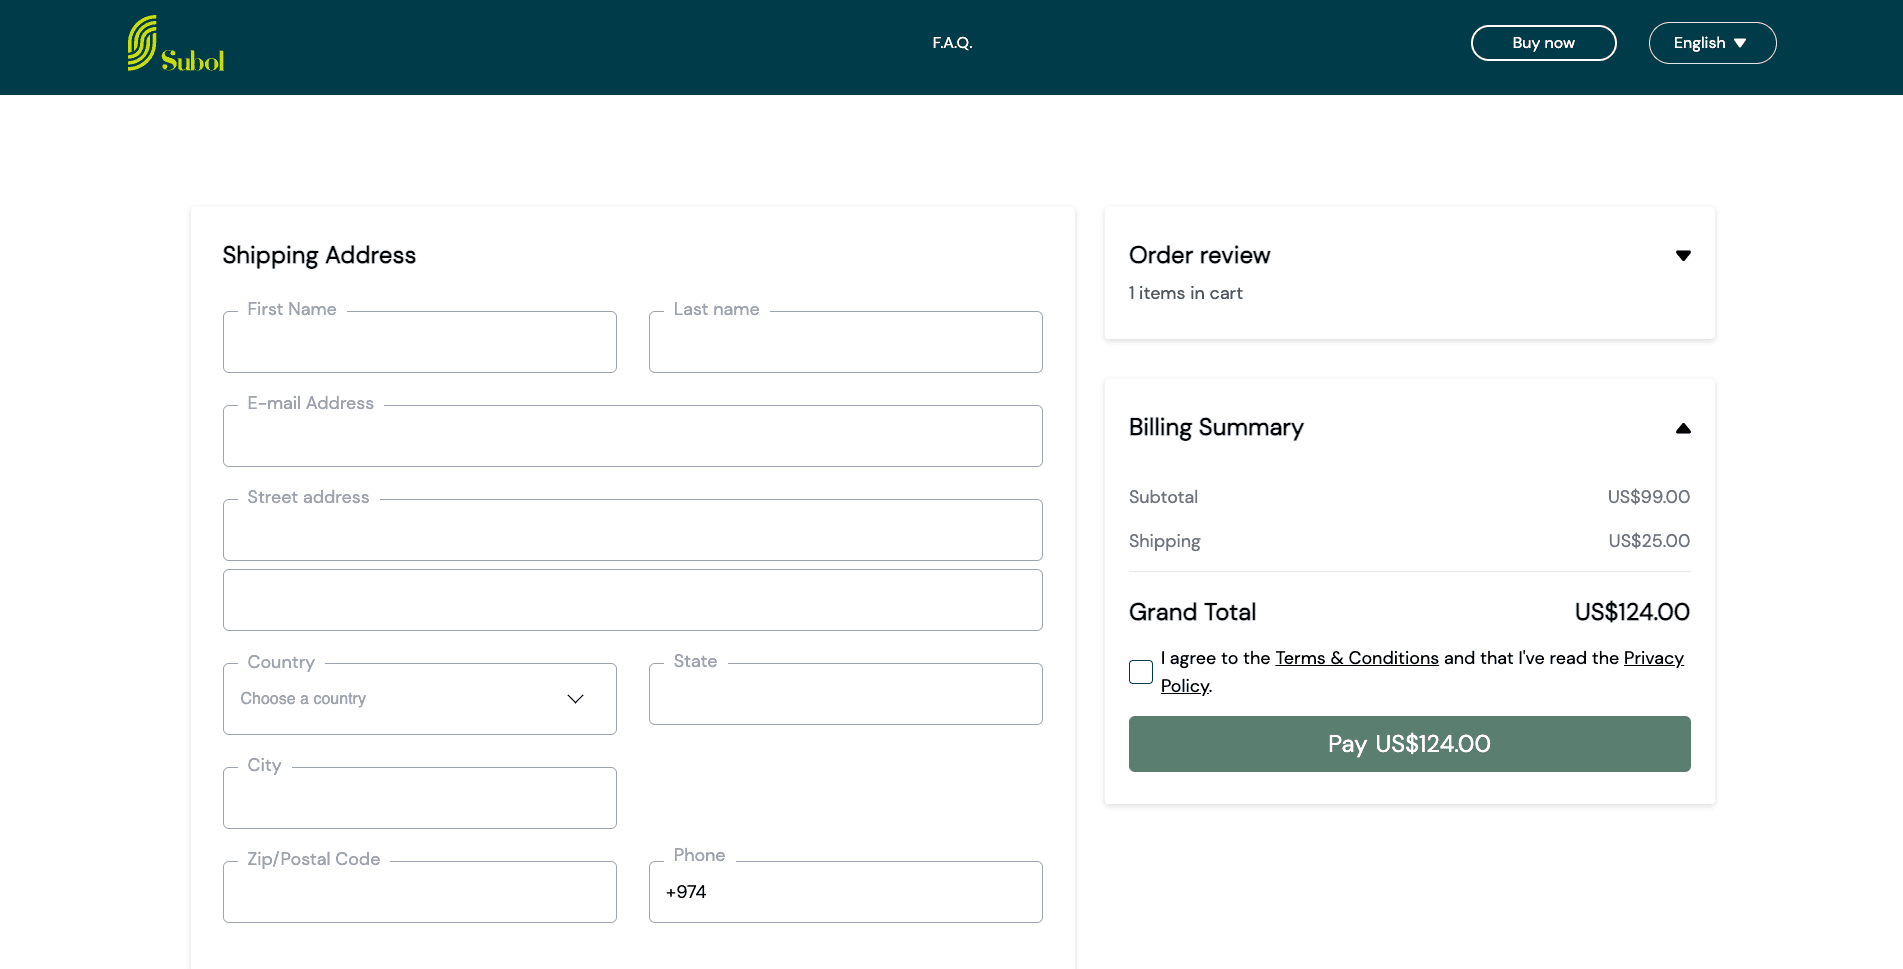Click the Last name input field

845,342
